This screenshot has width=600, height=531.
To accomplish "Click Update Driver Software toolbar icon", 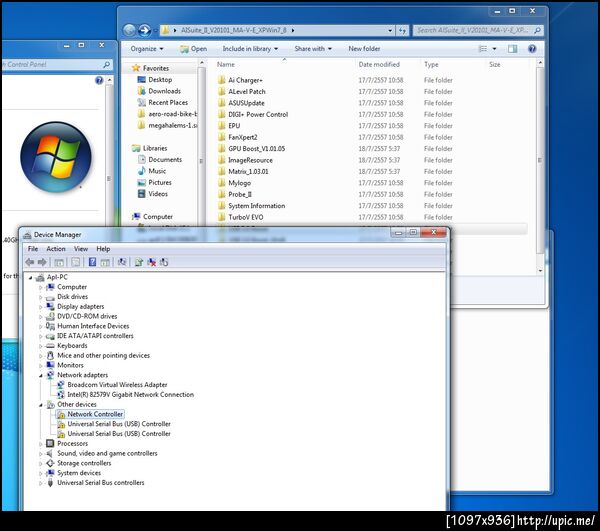I will coord(139,262).
